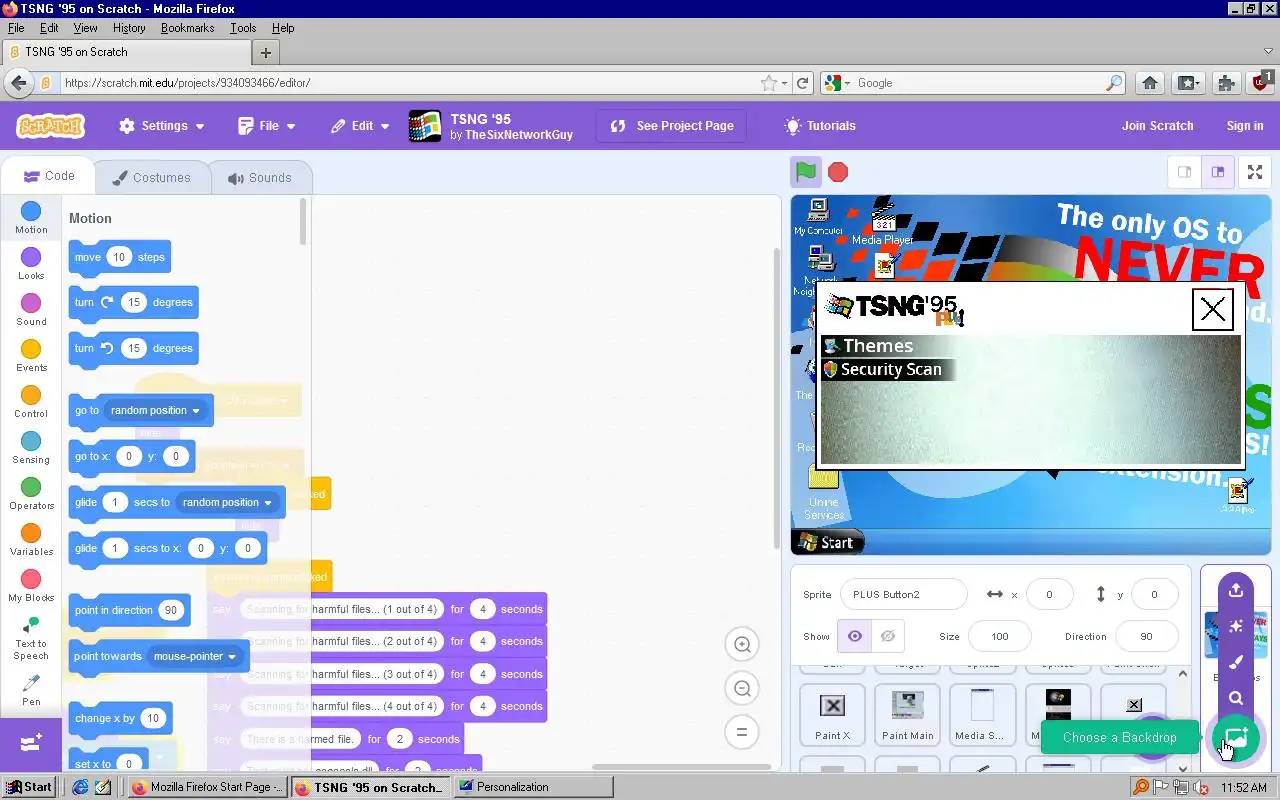The image size is (1280, 800).
Task: Open the Tutorials link
Action: [x=820, y=126]
